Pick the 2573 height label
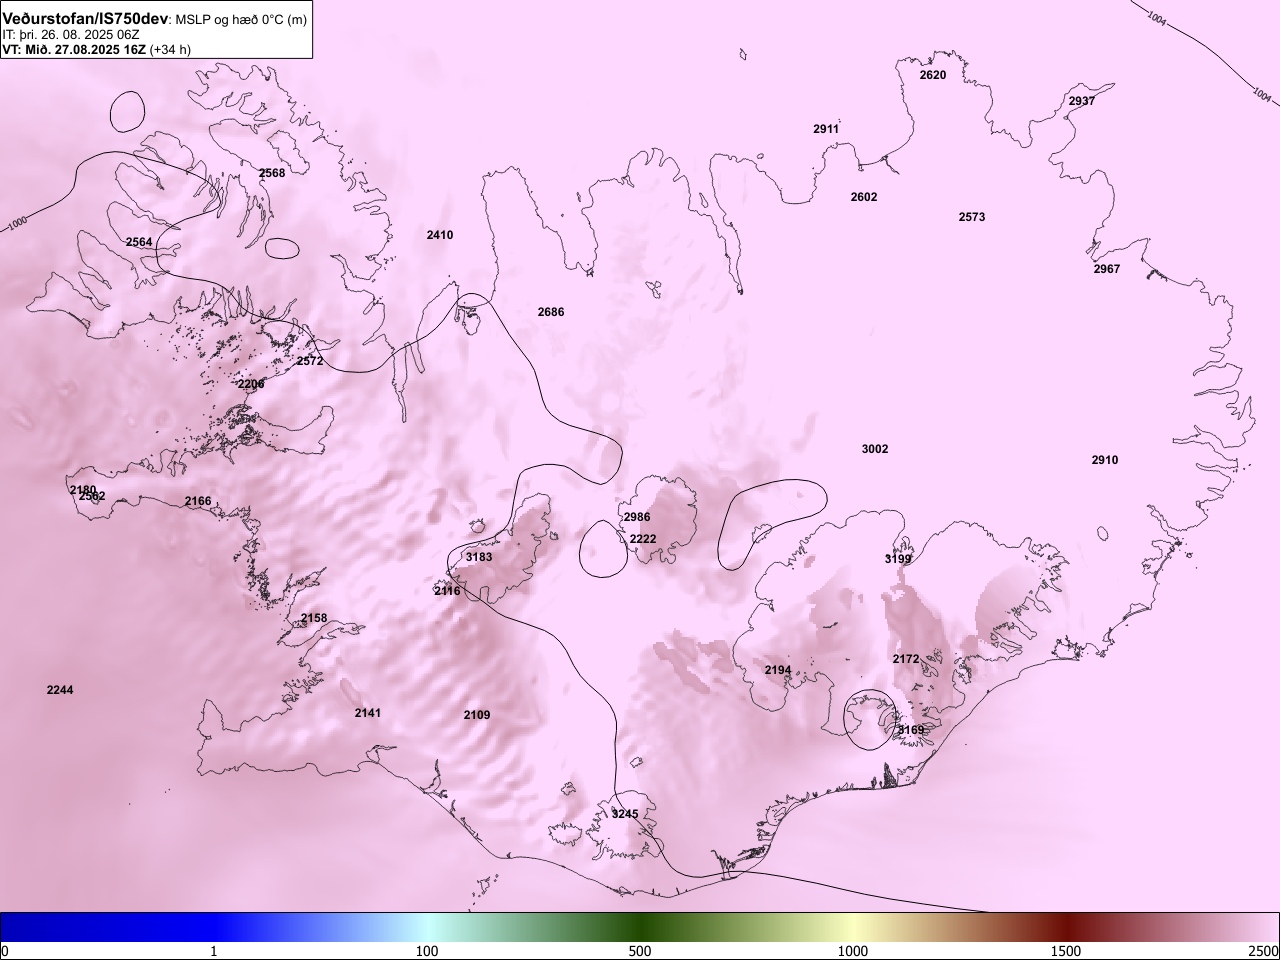The height and width of the screenshot is (960, 1280). pos(972,217)
